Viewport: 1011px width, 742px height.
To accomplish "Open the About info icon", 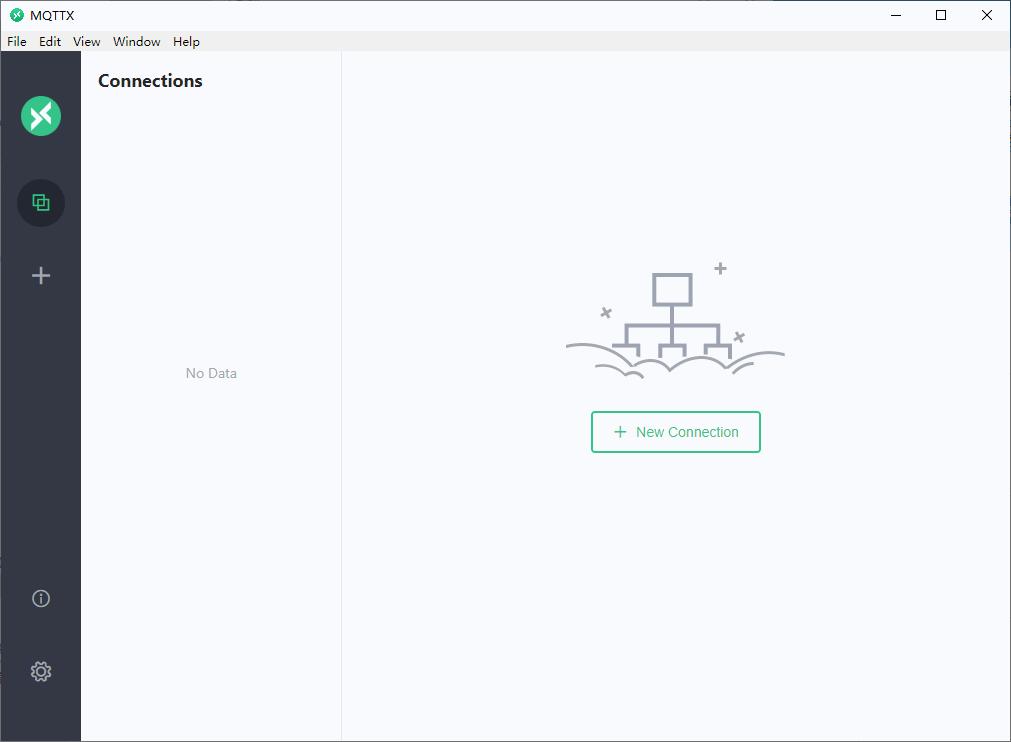I will tap(41, 599).
